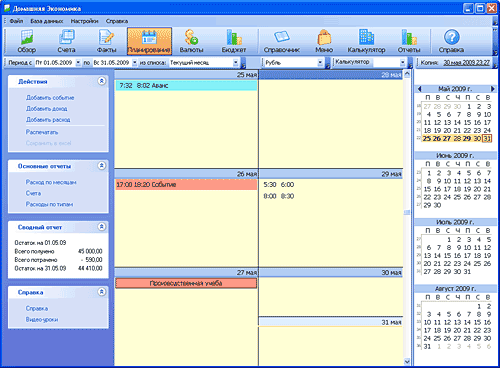Open the Настройки menu

[x=84, y=21]
